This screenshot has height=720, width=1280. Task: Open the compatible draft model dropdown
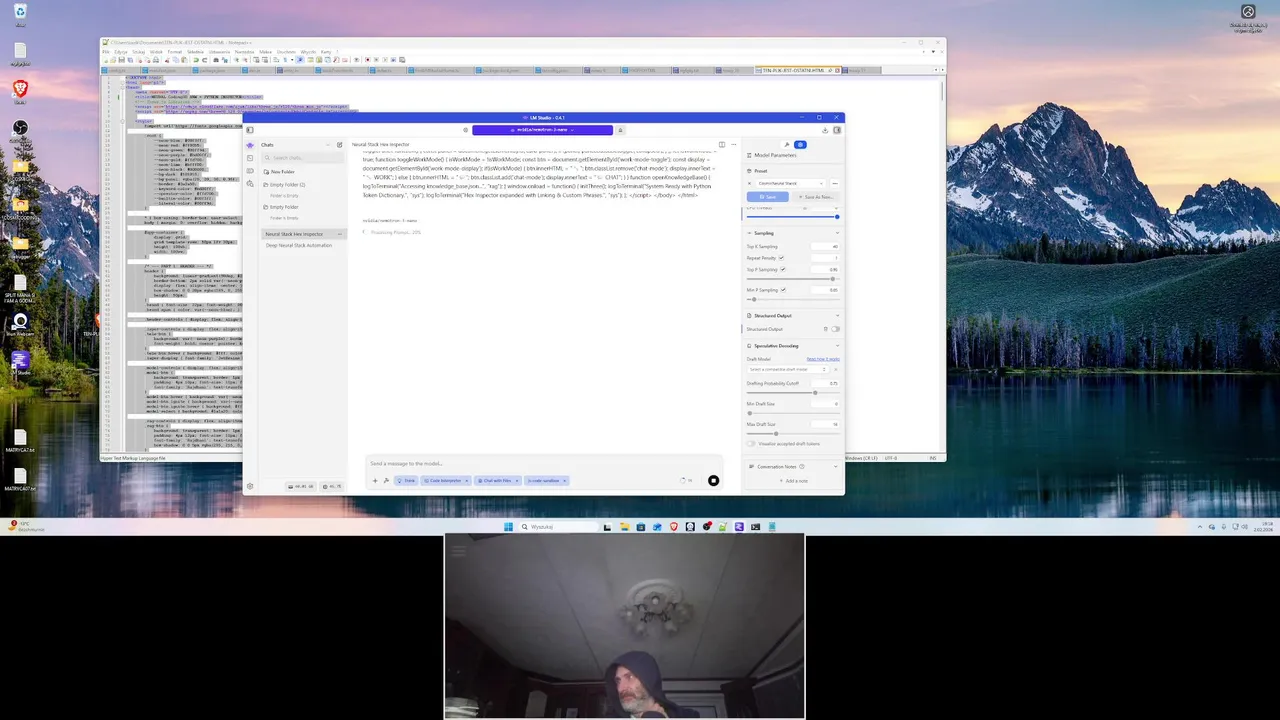click(x=788, y=369)
